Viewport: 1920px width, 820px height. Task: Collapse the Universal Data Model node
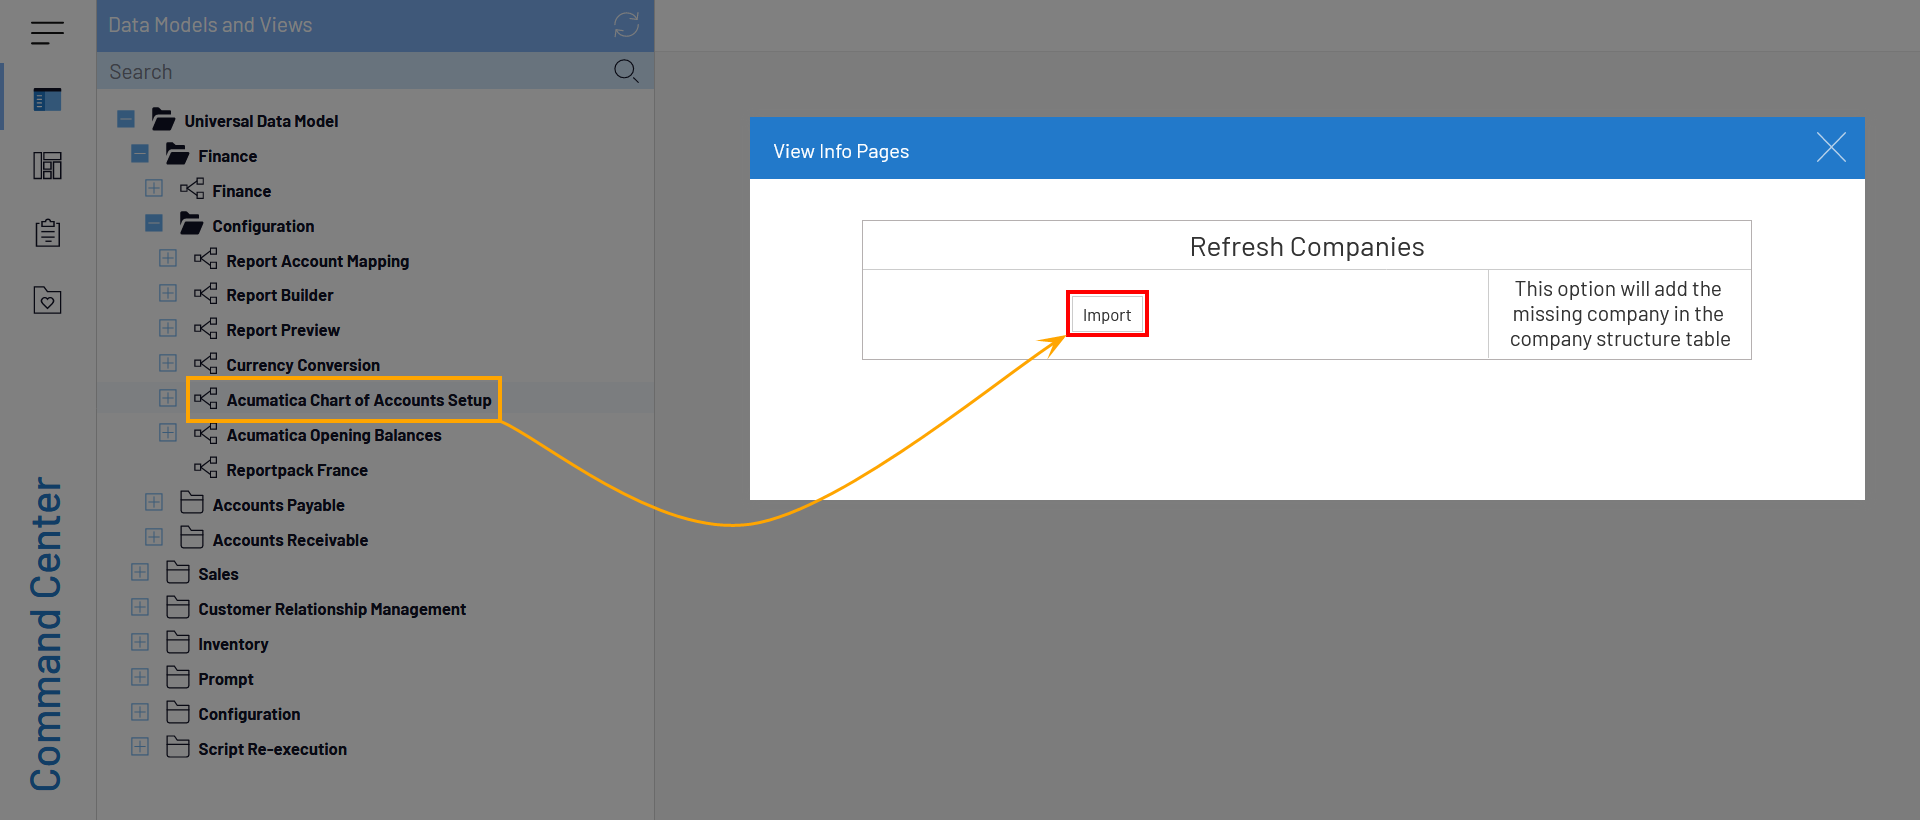pos(126,120)
